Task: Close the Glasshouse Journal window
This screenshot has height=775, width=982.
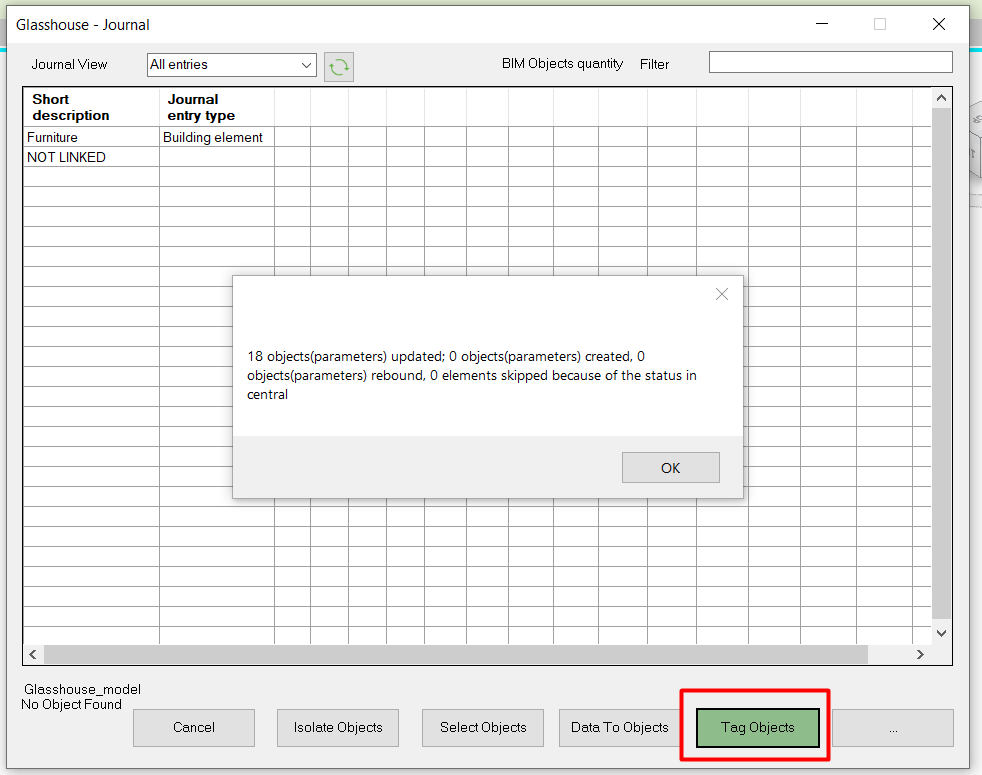Action: pyautogui.click(x=939, y=24)
